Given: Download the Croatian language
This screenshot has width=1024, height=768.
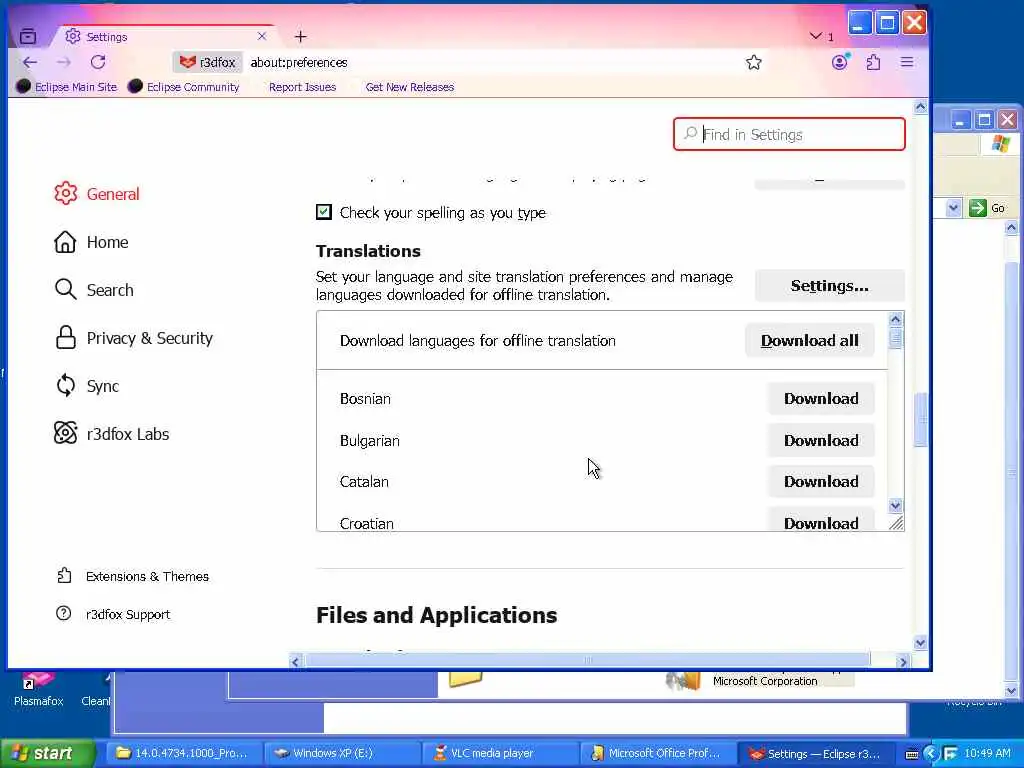Looking at the screenshot, I should point(821,520).
